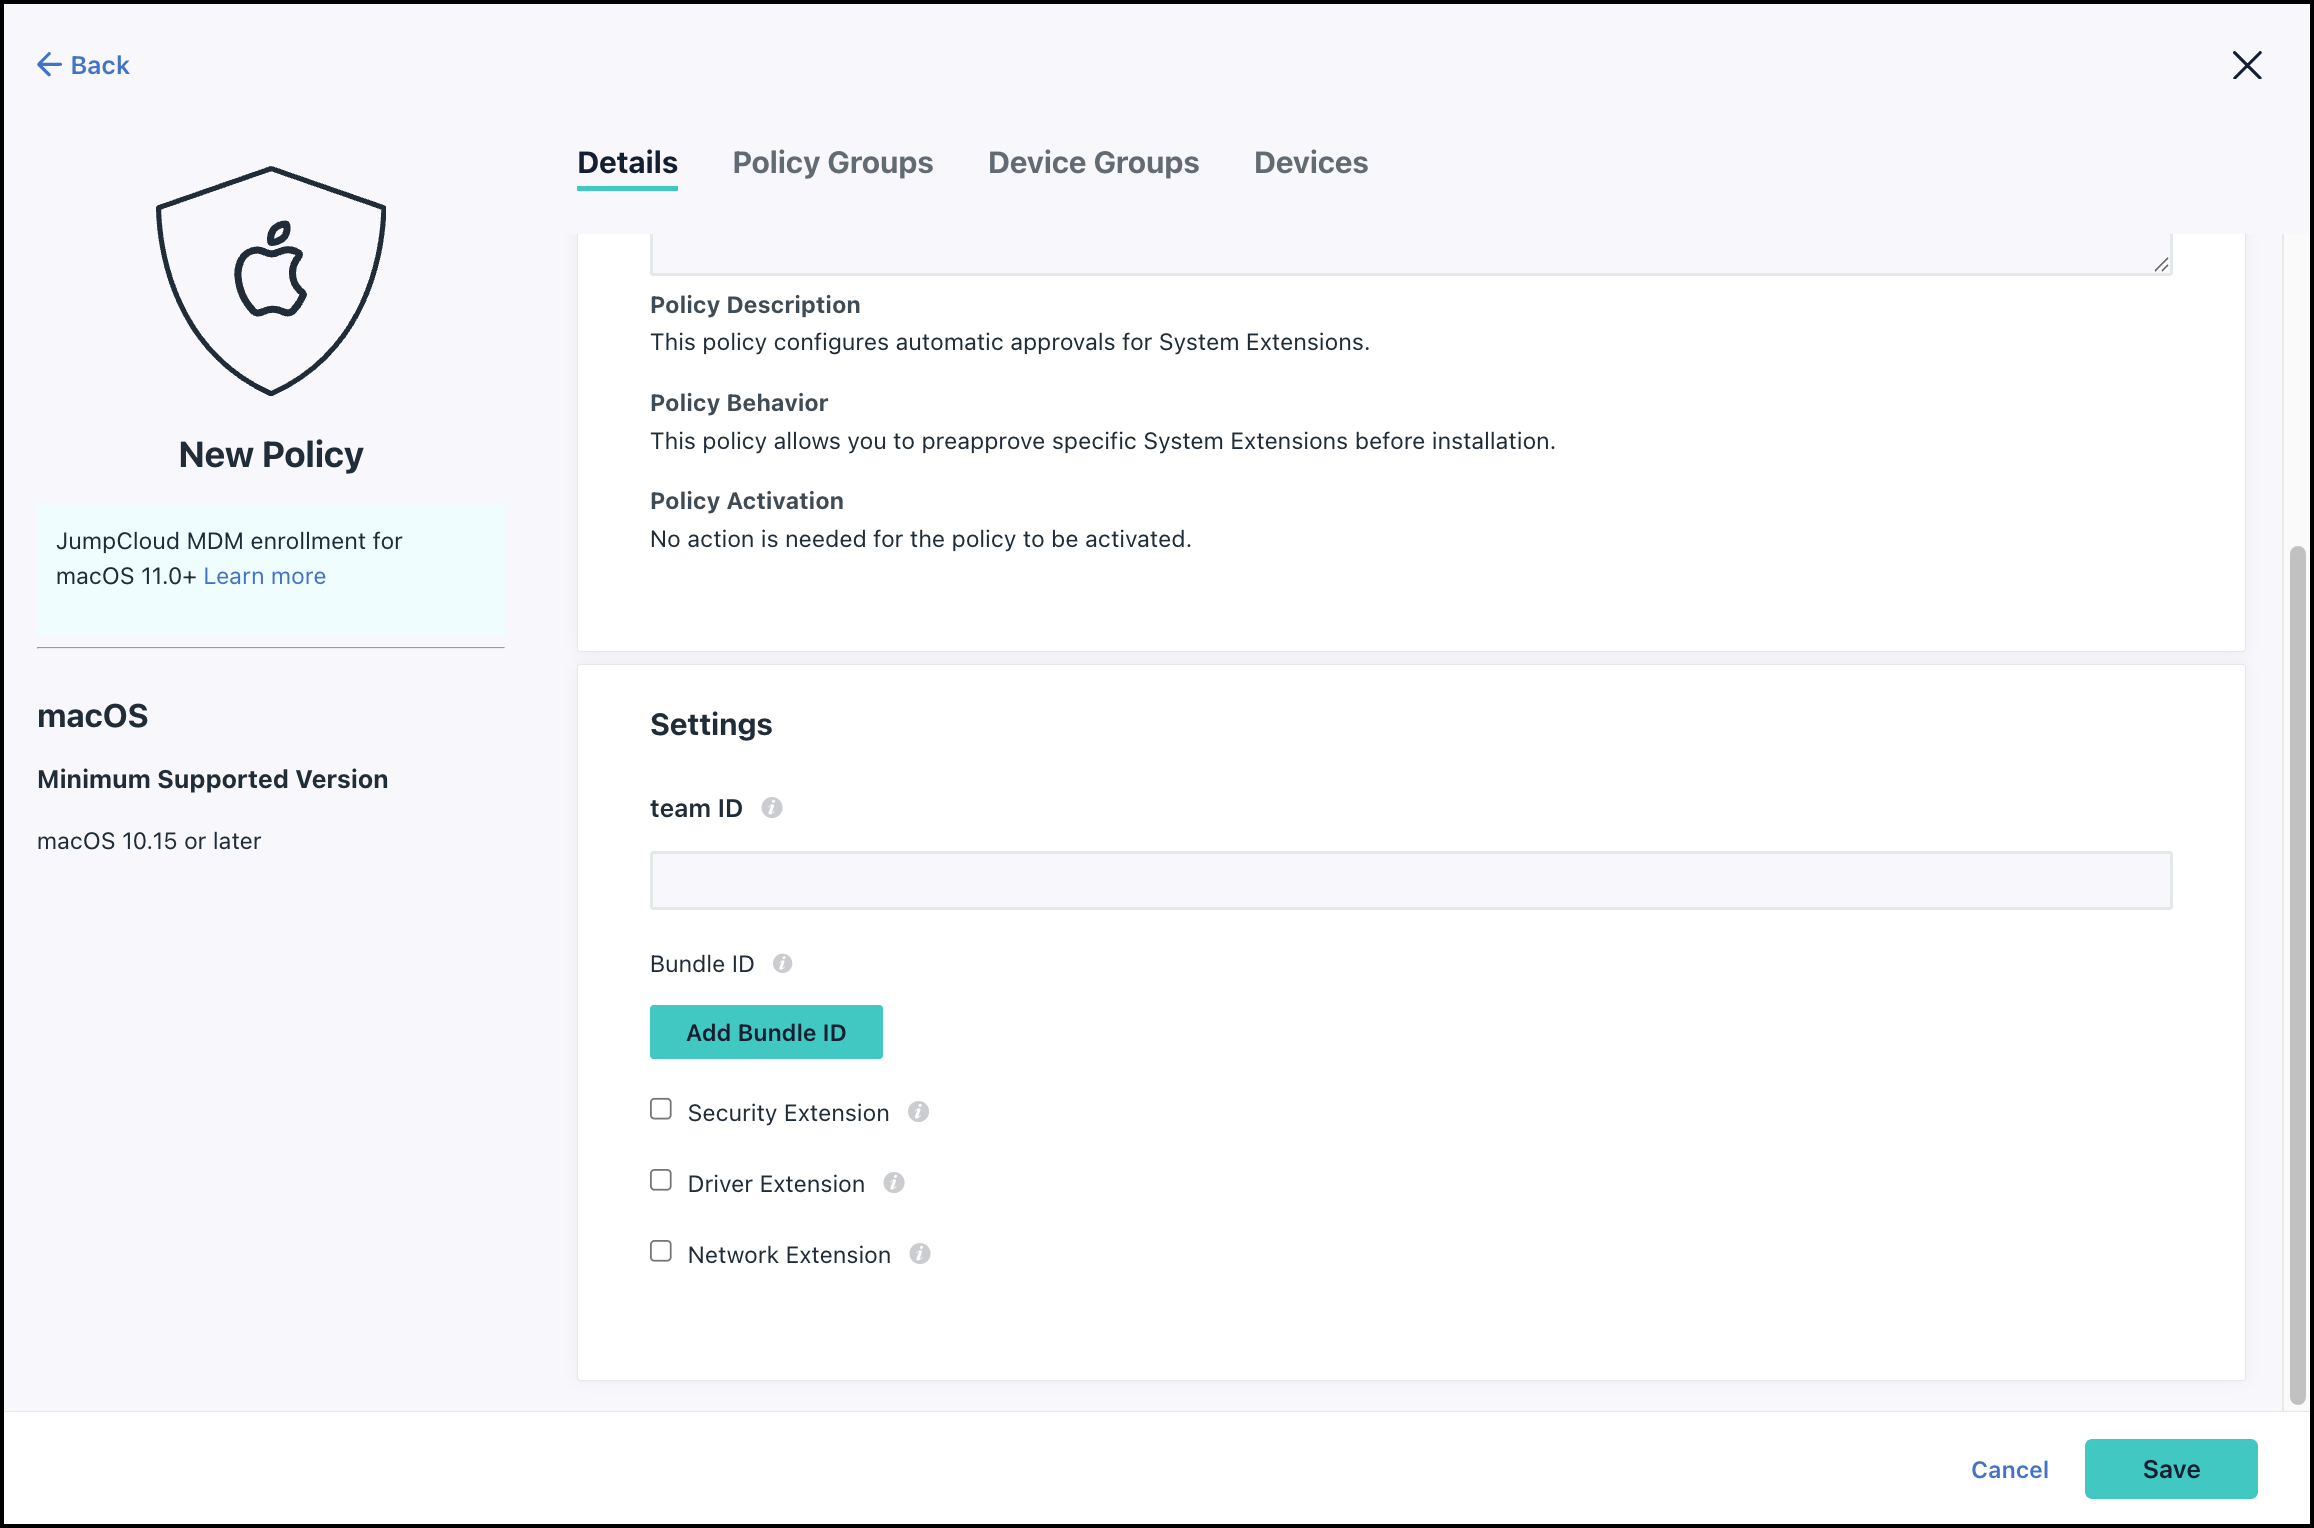The image size is (2314, 1528).
Task: Click the Driver Extension info icon
Action: pos(894,1183)
